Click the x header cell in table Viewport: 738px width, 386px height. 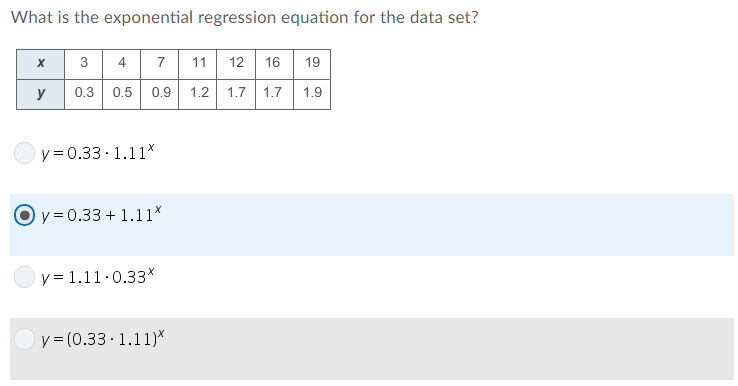40,64
